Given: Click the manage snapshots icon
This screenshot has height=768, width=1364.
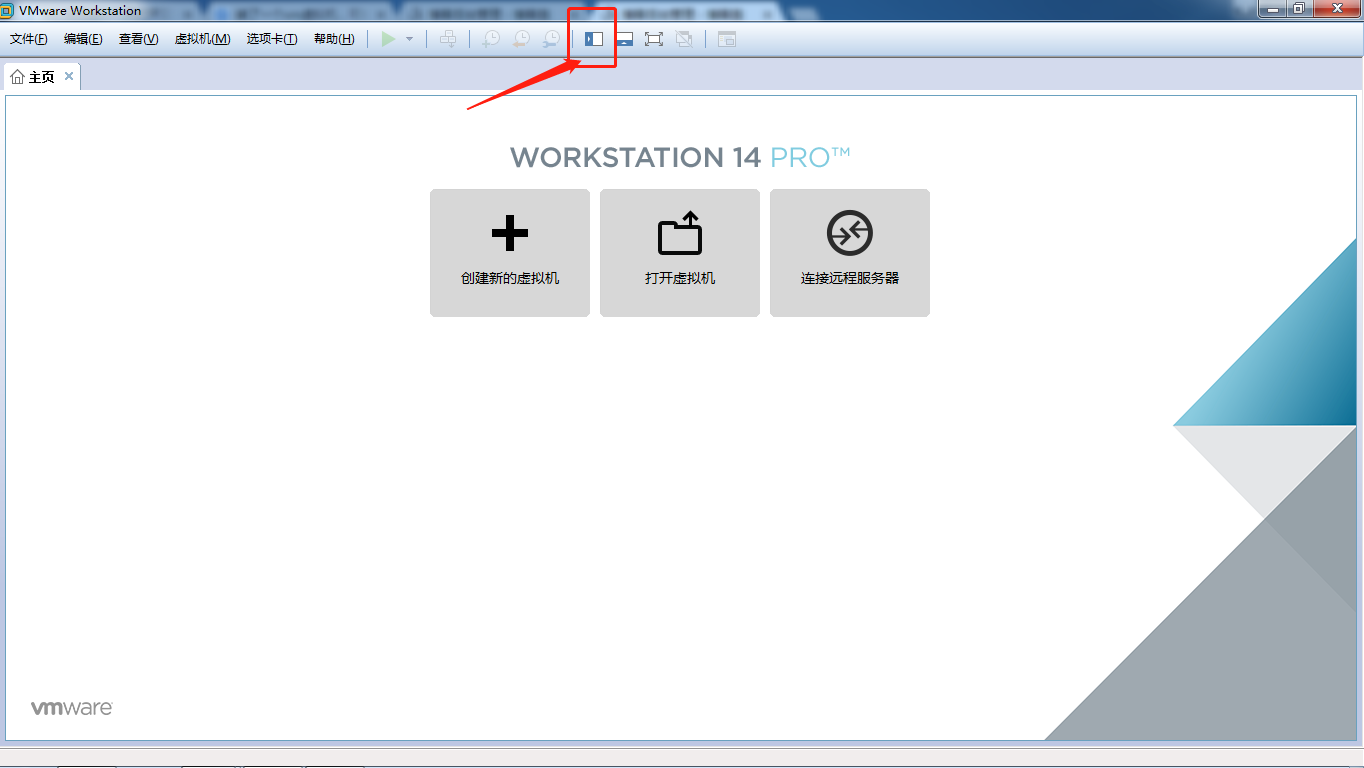Looking at the screenshot, I should pyautogui.click(x=551, y=39).
